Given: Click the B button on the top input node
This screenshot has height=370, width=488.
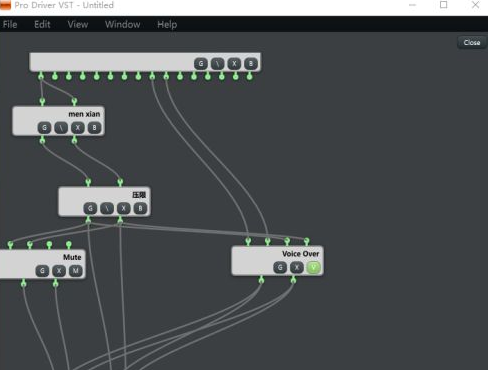Looking at the screenshot, I should coord(251,64).
